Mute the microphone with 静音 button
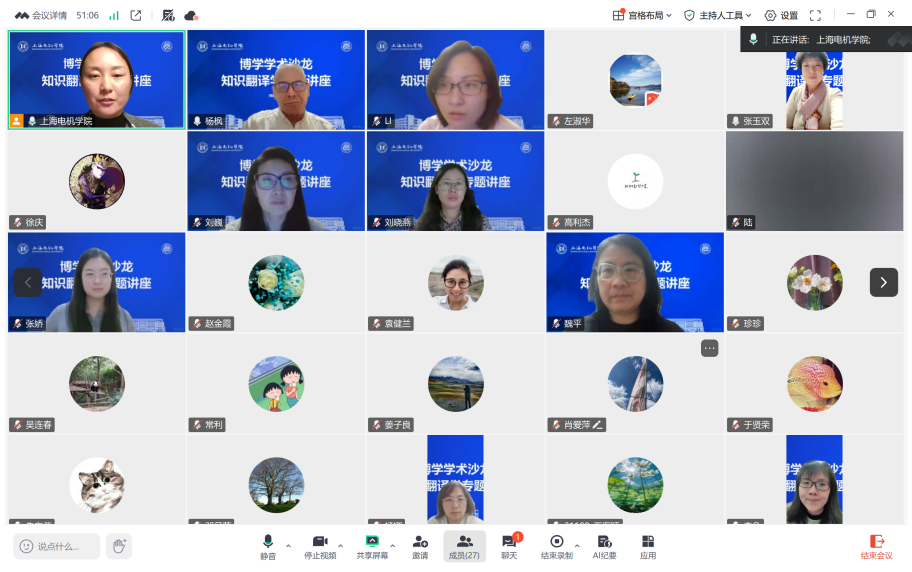The height and width of the screenshot is (572, 912). 268,546
